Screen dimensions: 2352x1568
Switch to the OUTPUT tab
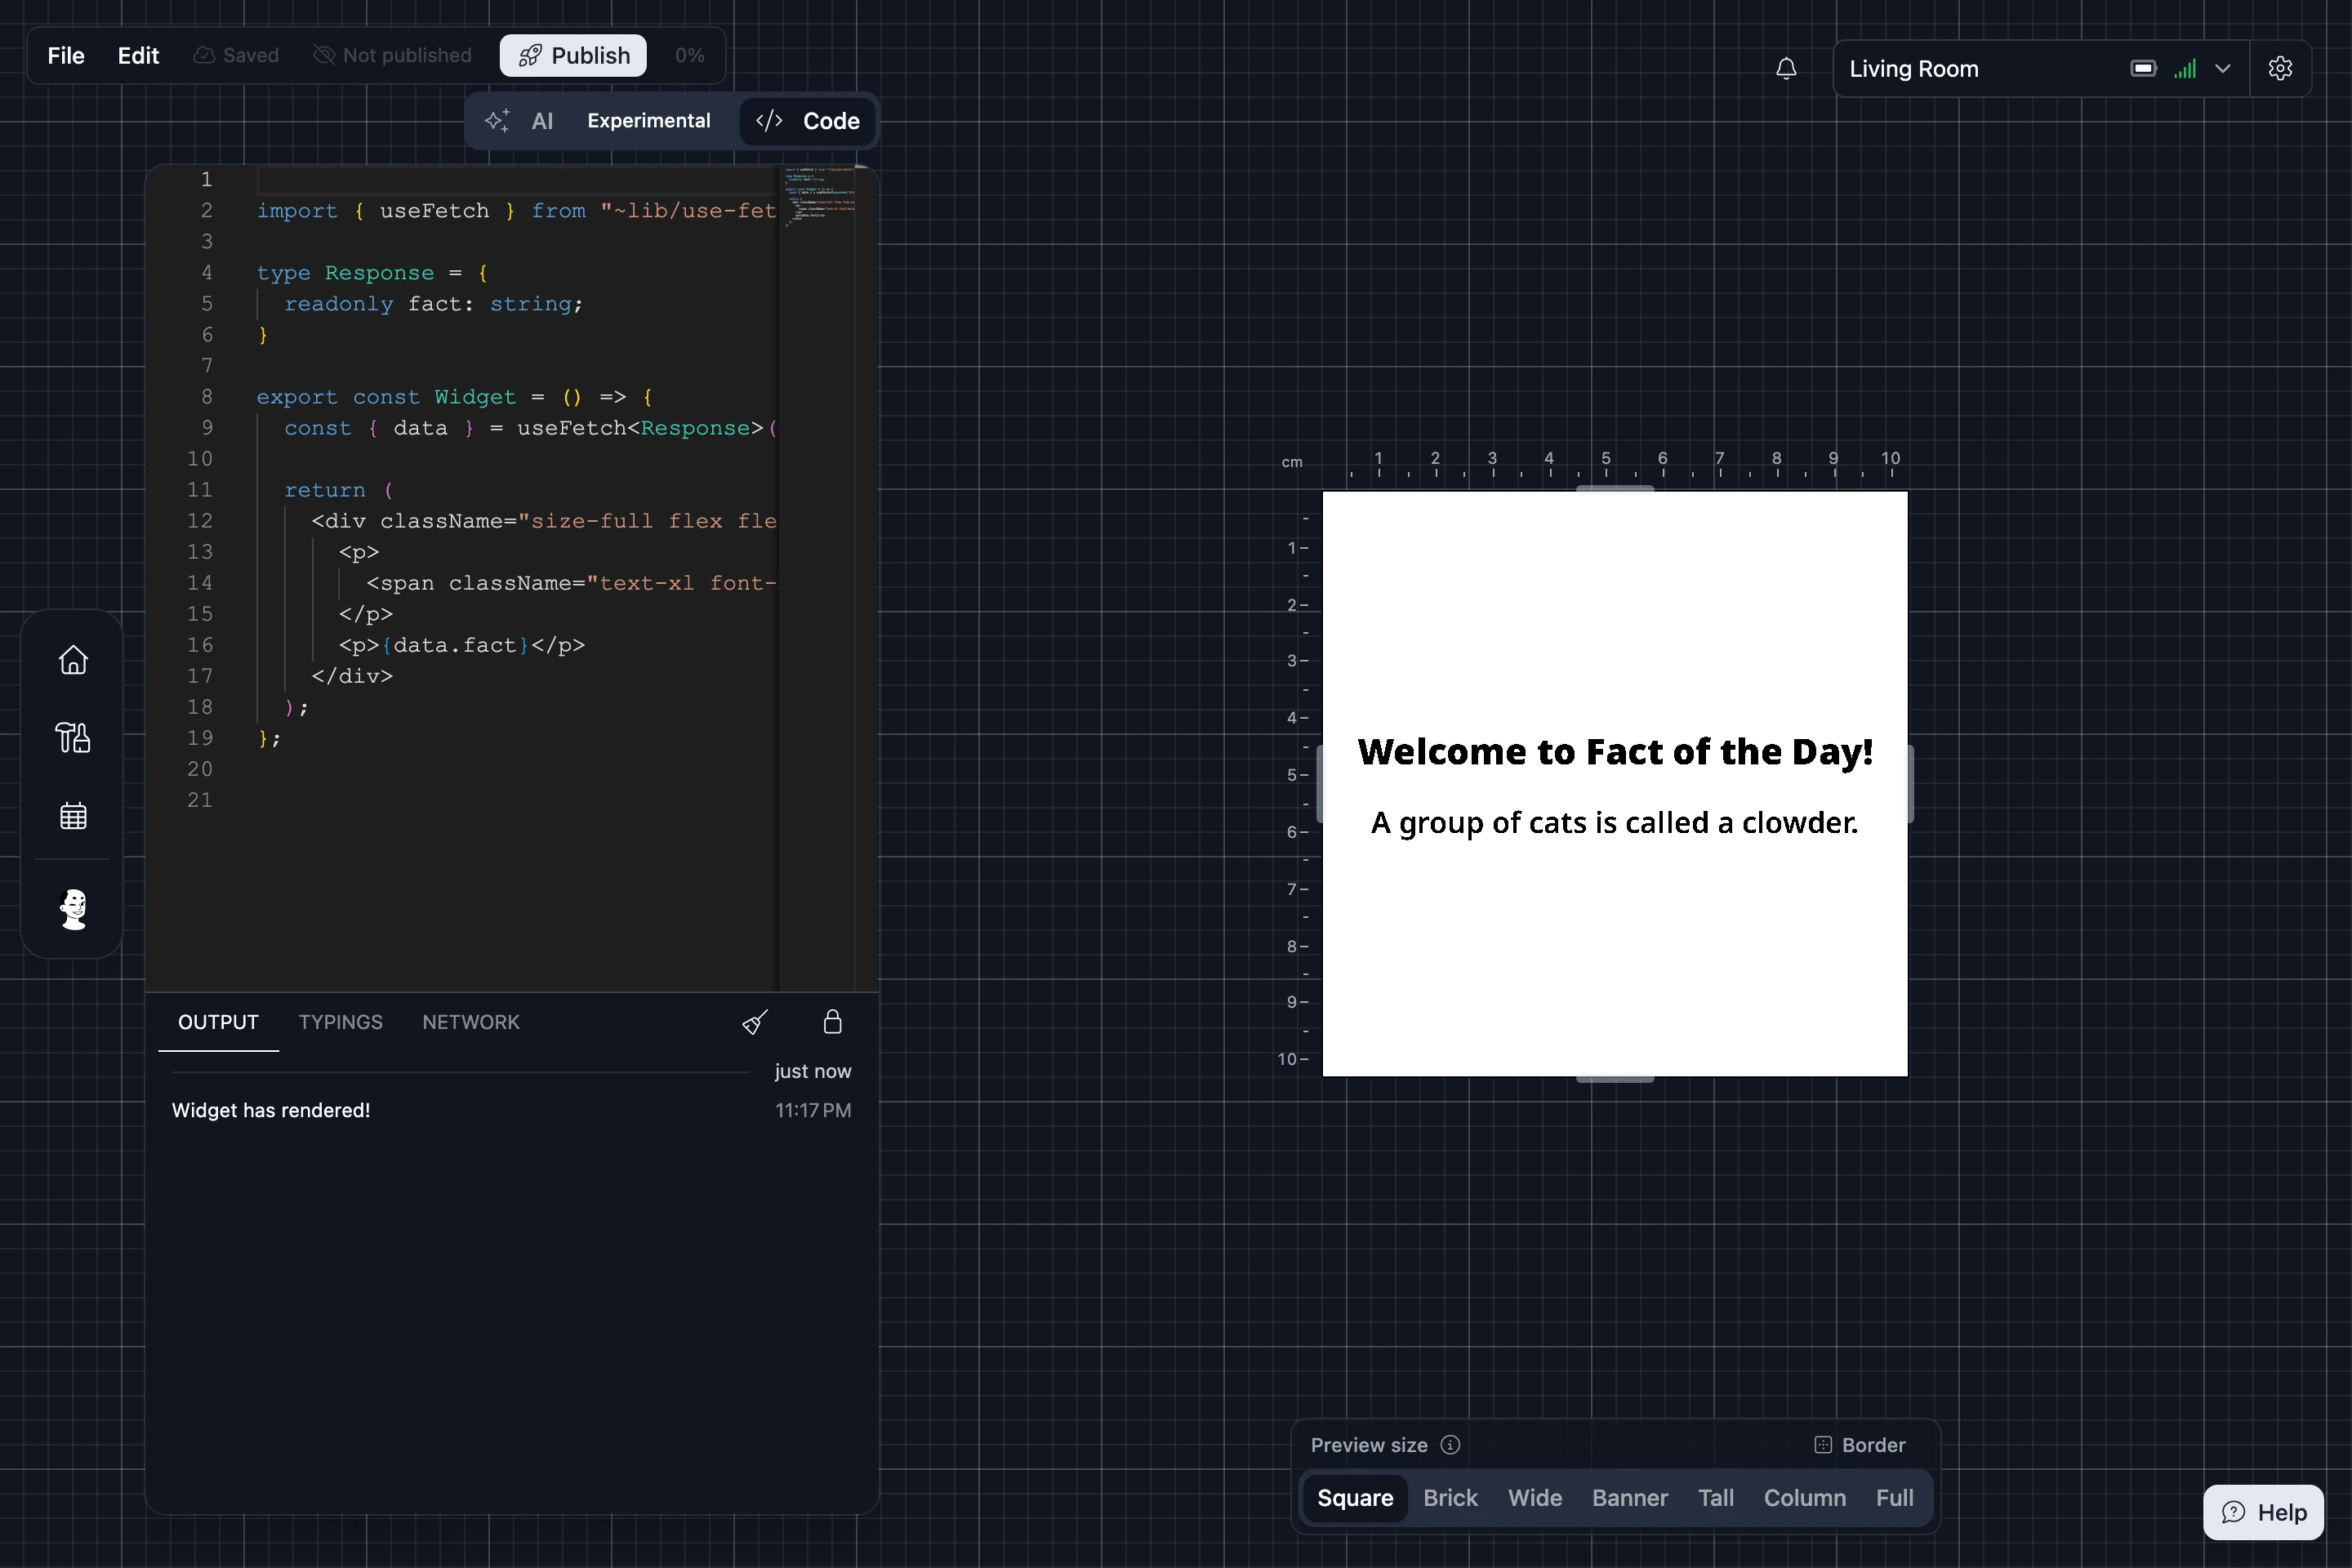click(218, 1022)
